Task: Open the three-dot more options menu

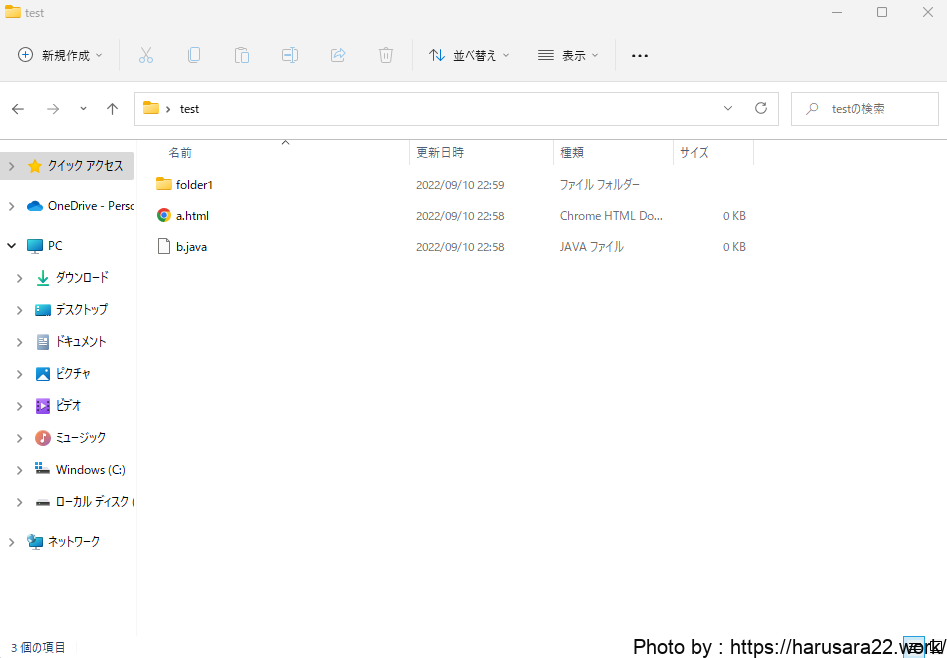Action: [x=640, y=56]
